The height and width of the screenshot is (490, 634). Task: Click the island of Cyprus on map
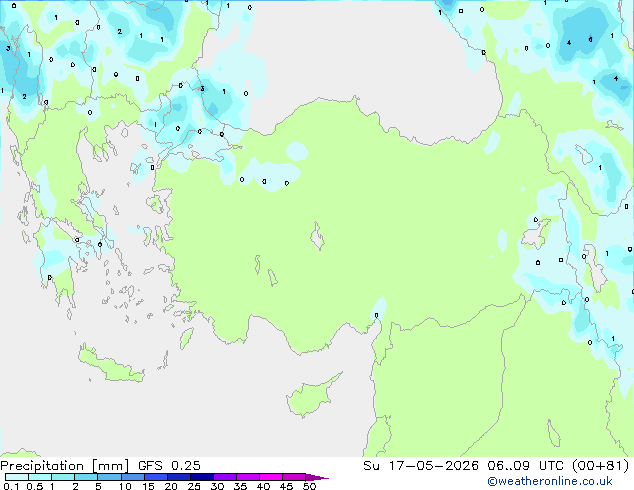[x=311, y=397]
